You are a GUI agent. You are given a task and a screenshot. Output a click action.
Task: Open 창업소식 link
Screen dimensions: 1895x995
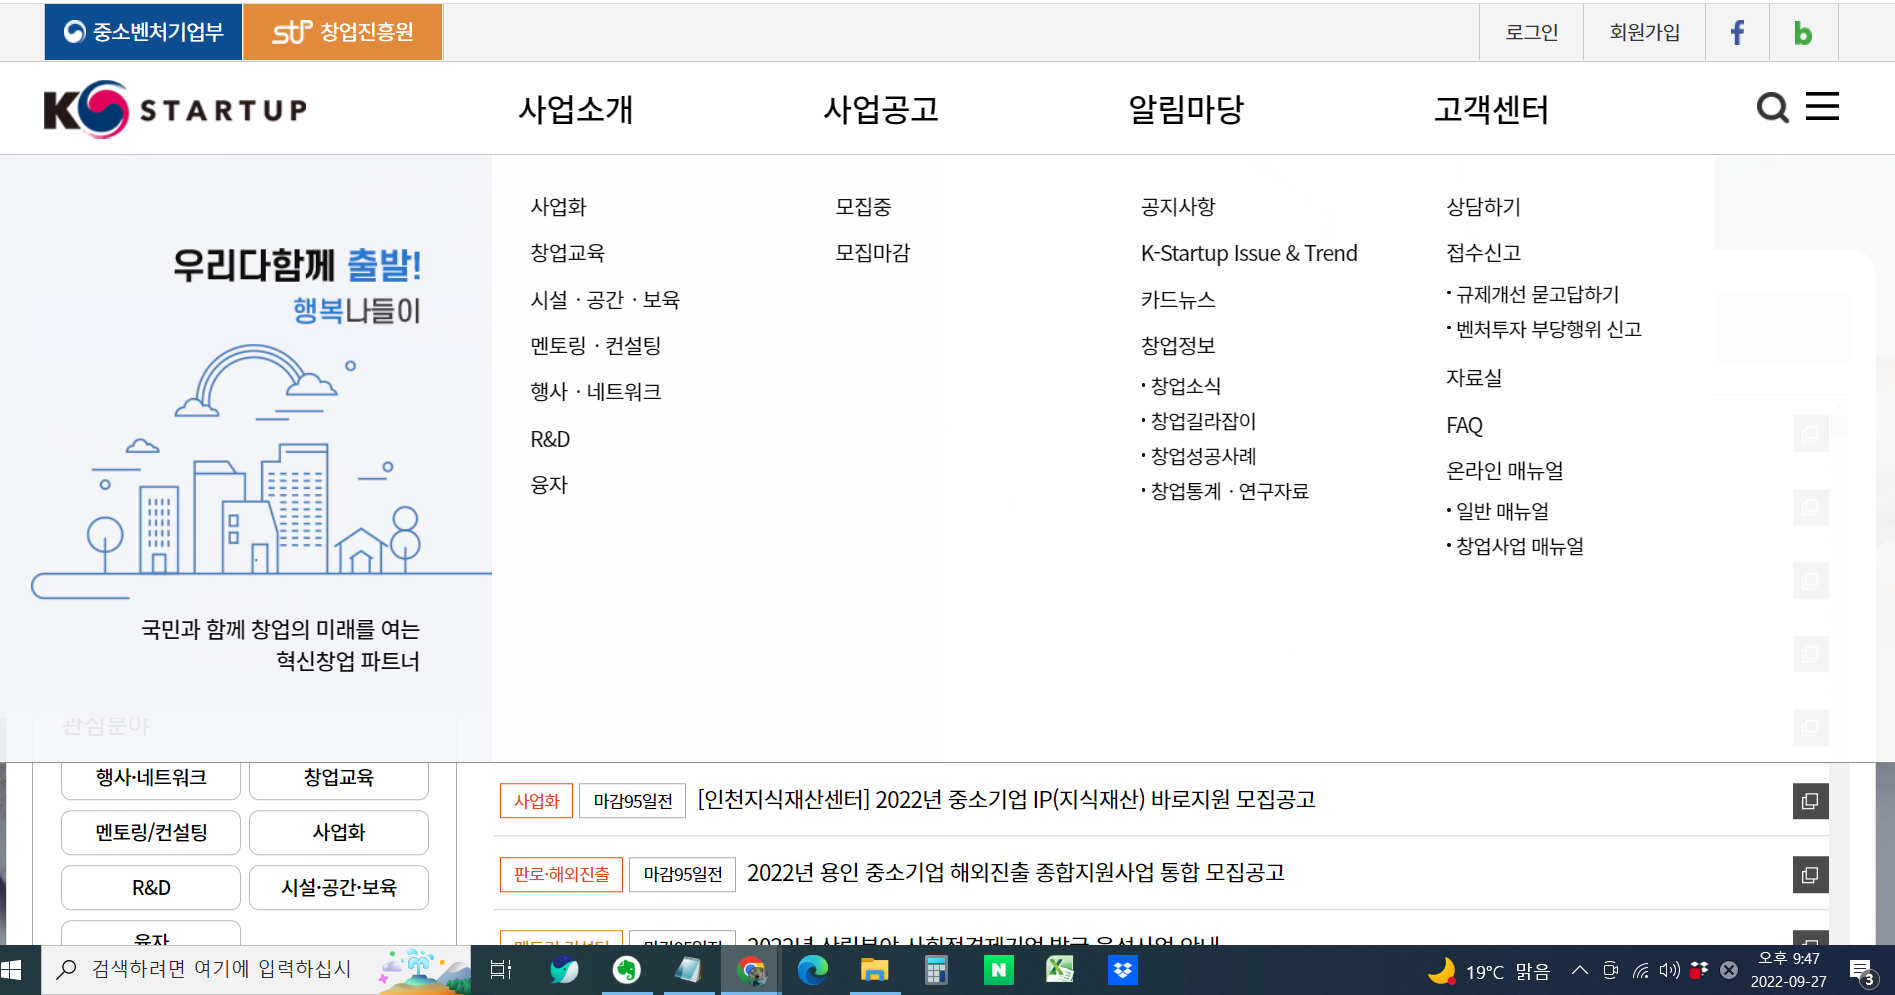[x=1185, y=386]
